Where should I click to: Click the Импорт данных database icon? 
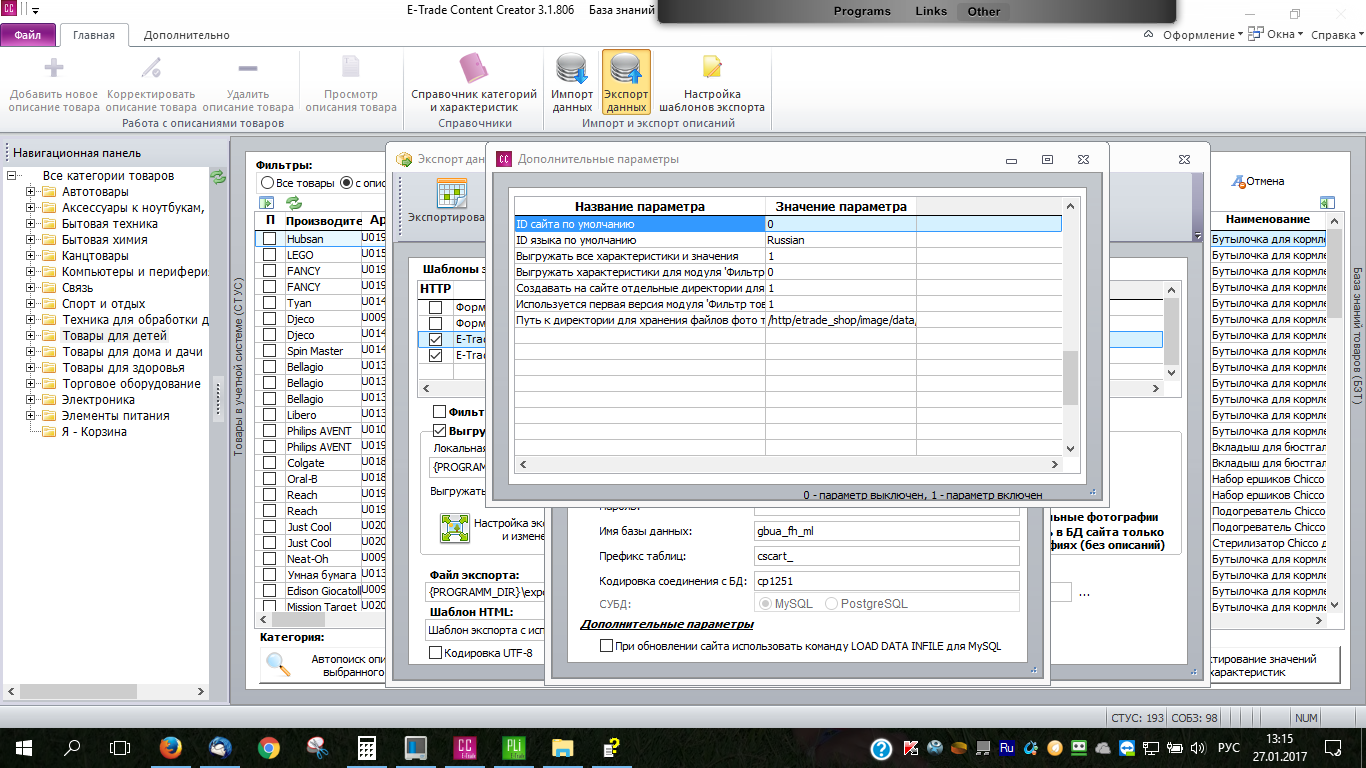click(573, 68)
